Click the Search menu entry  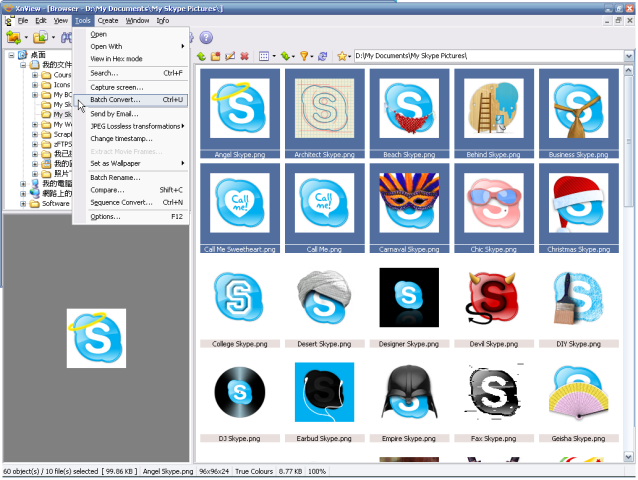click(131, 73)
